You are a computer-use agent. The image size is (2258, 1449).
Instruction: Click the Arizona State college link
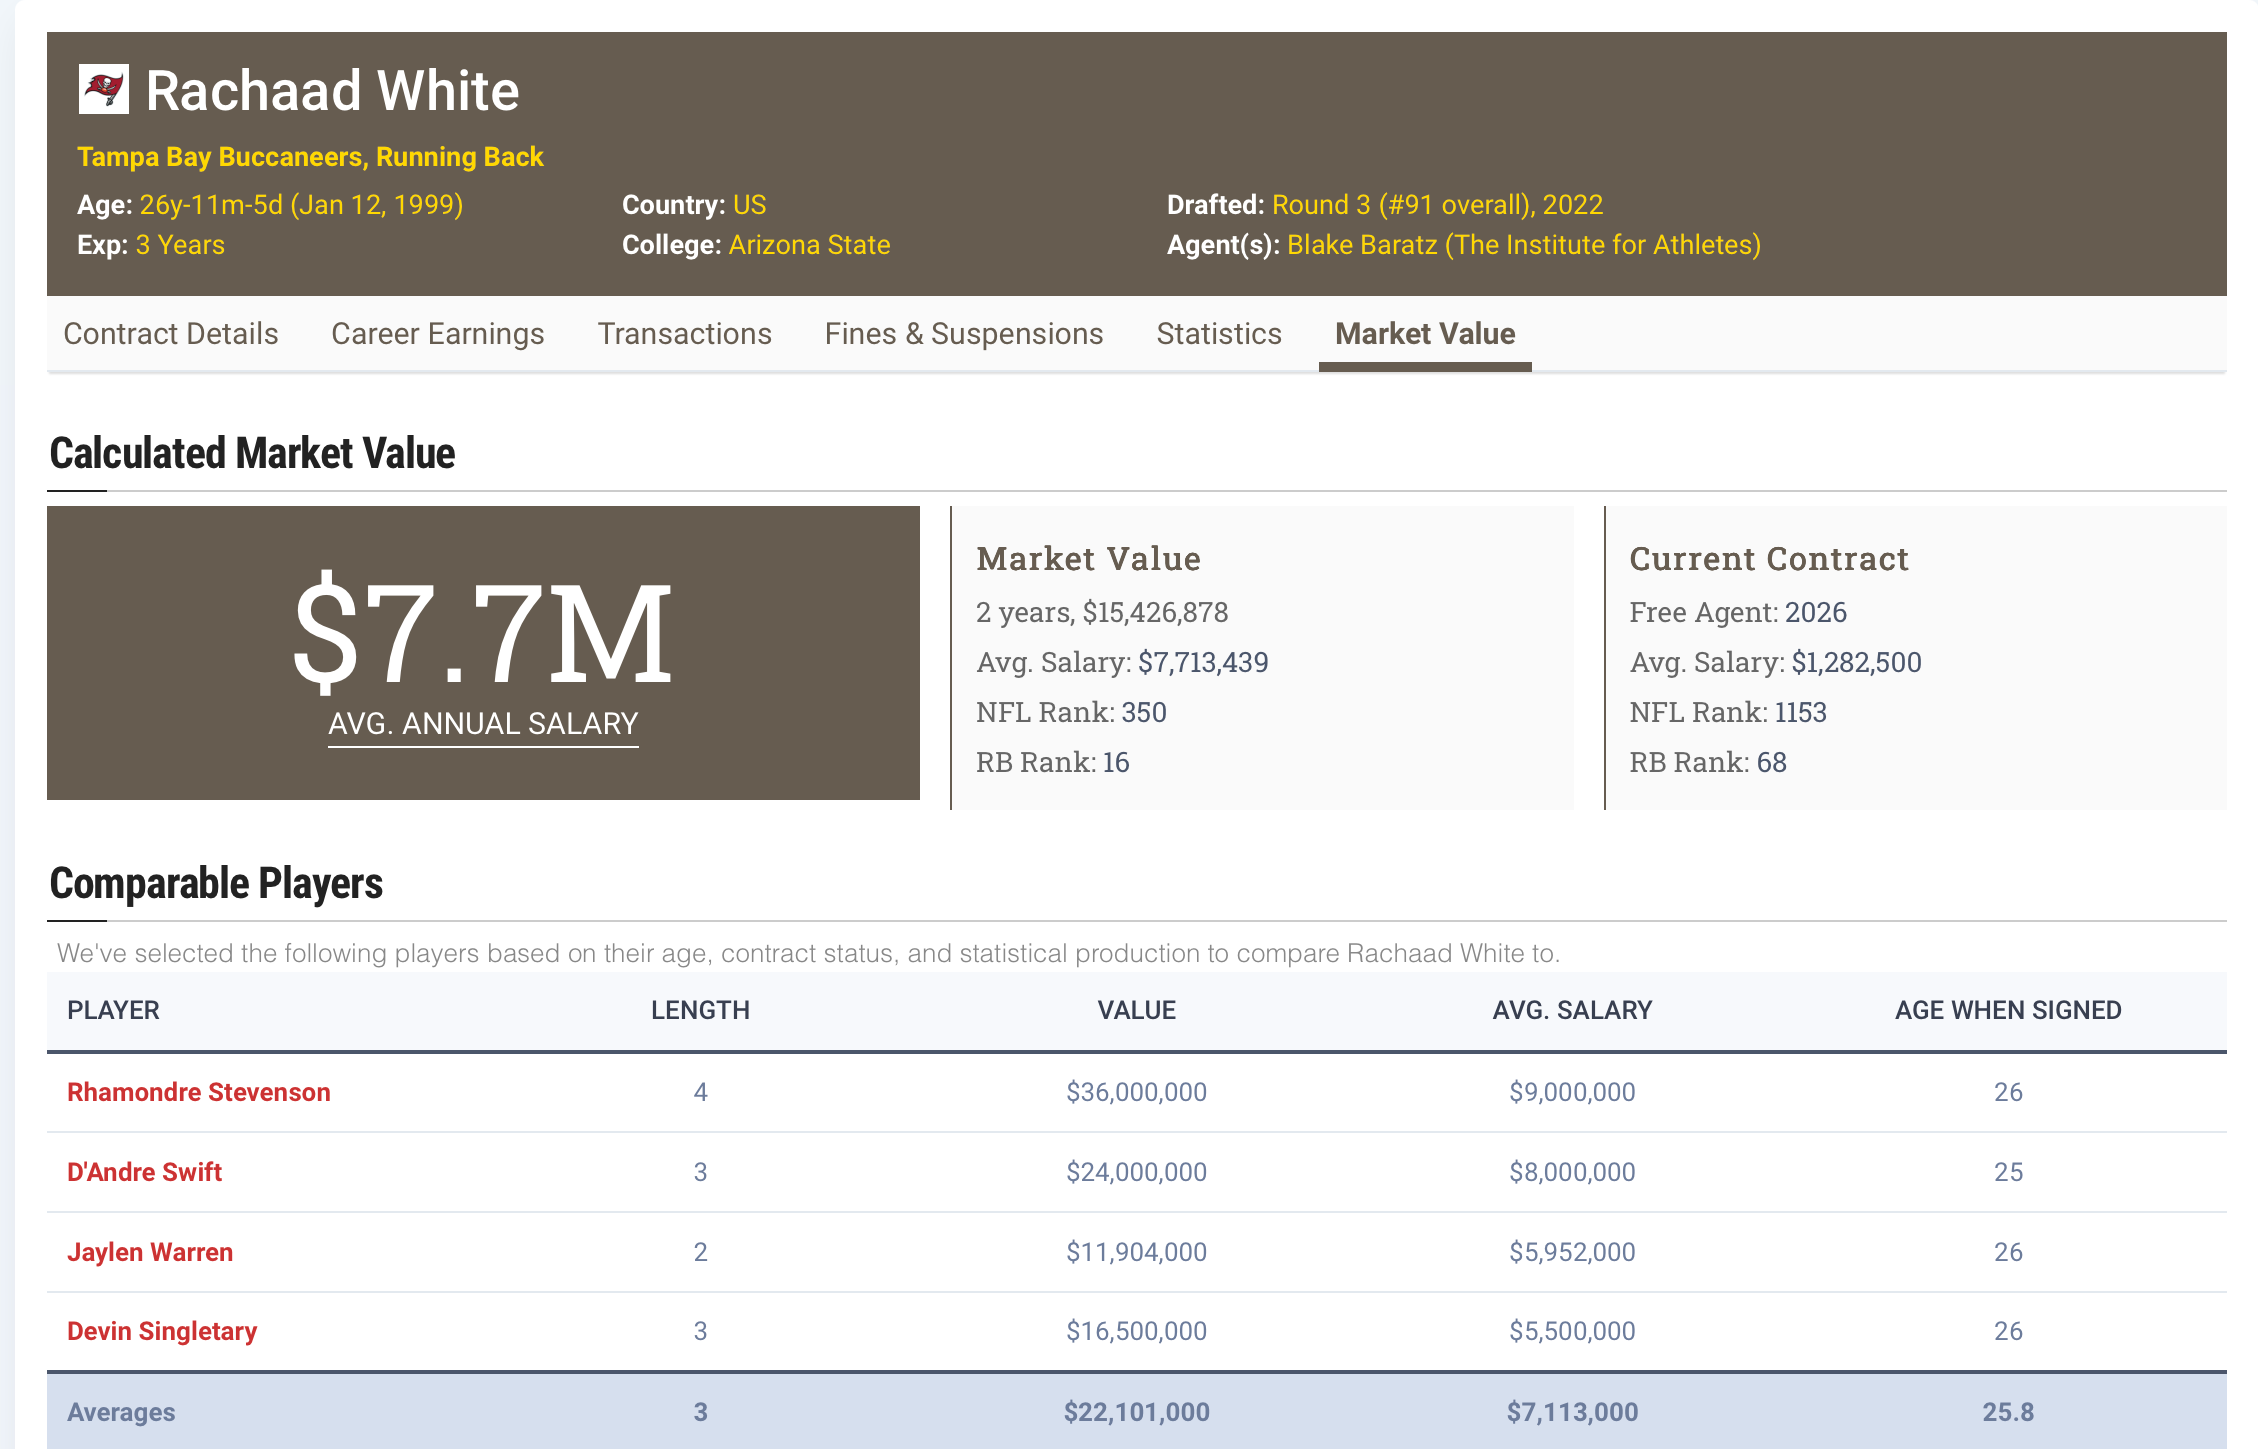809,245
